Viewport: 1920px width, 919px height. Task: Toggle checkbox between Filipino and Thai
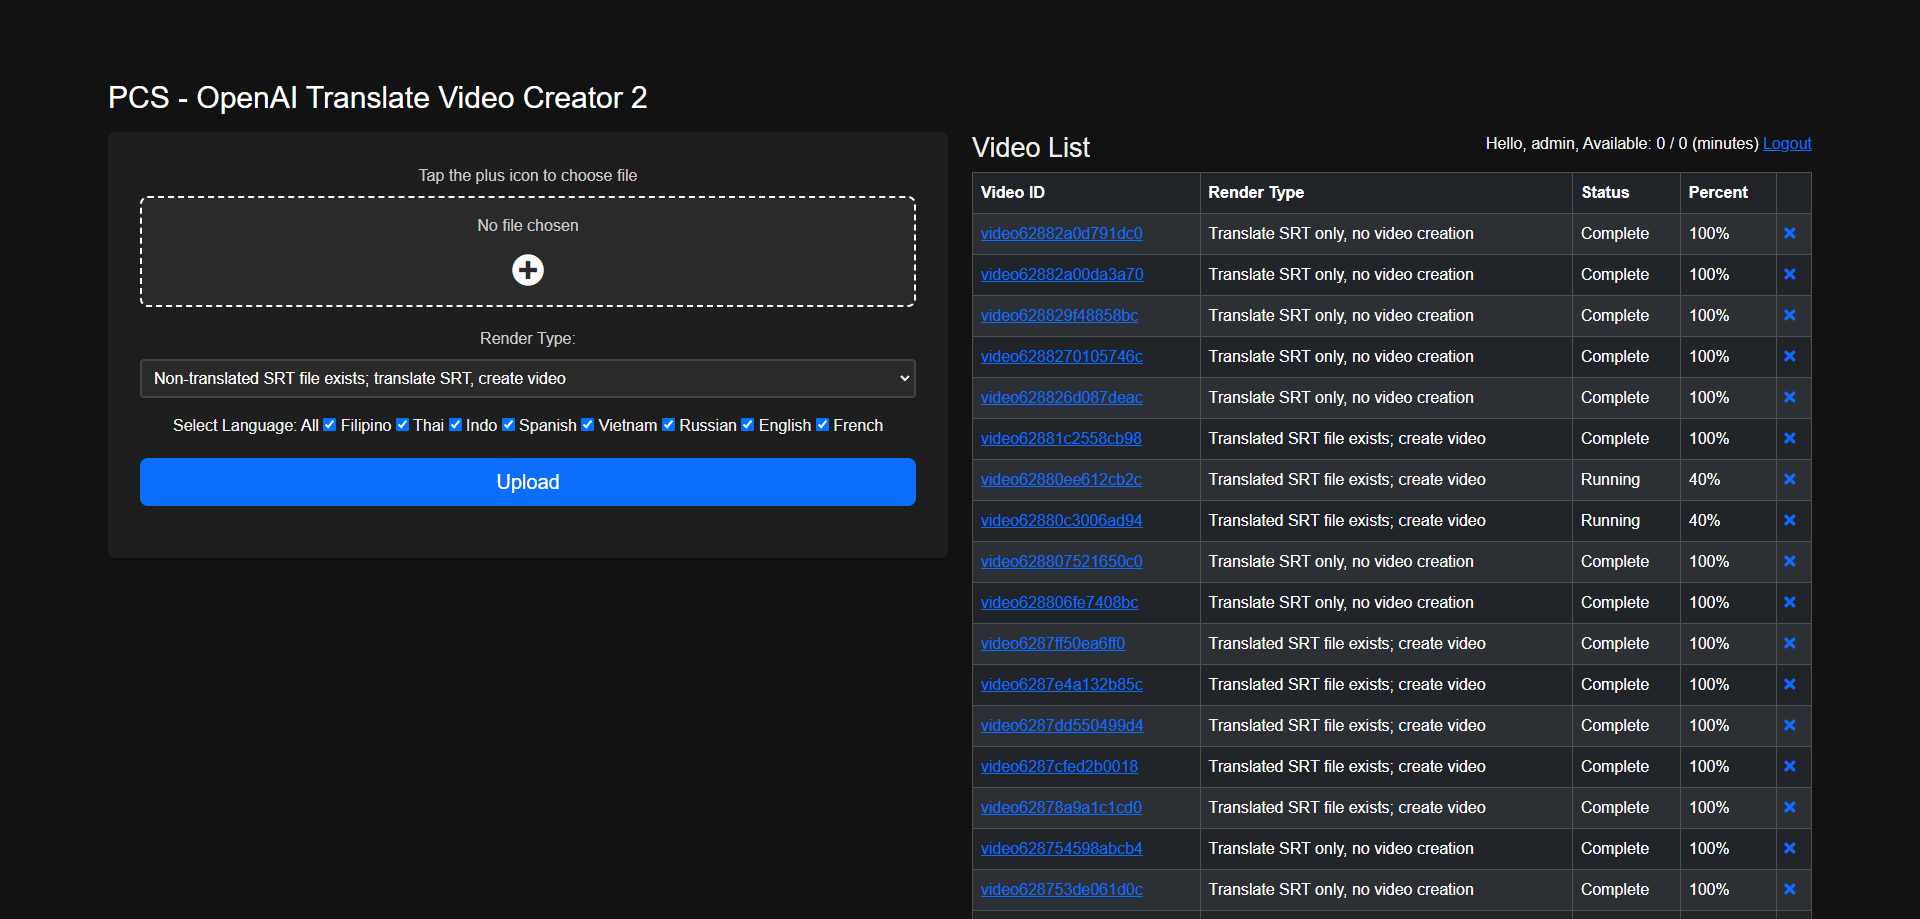[403, 425]
